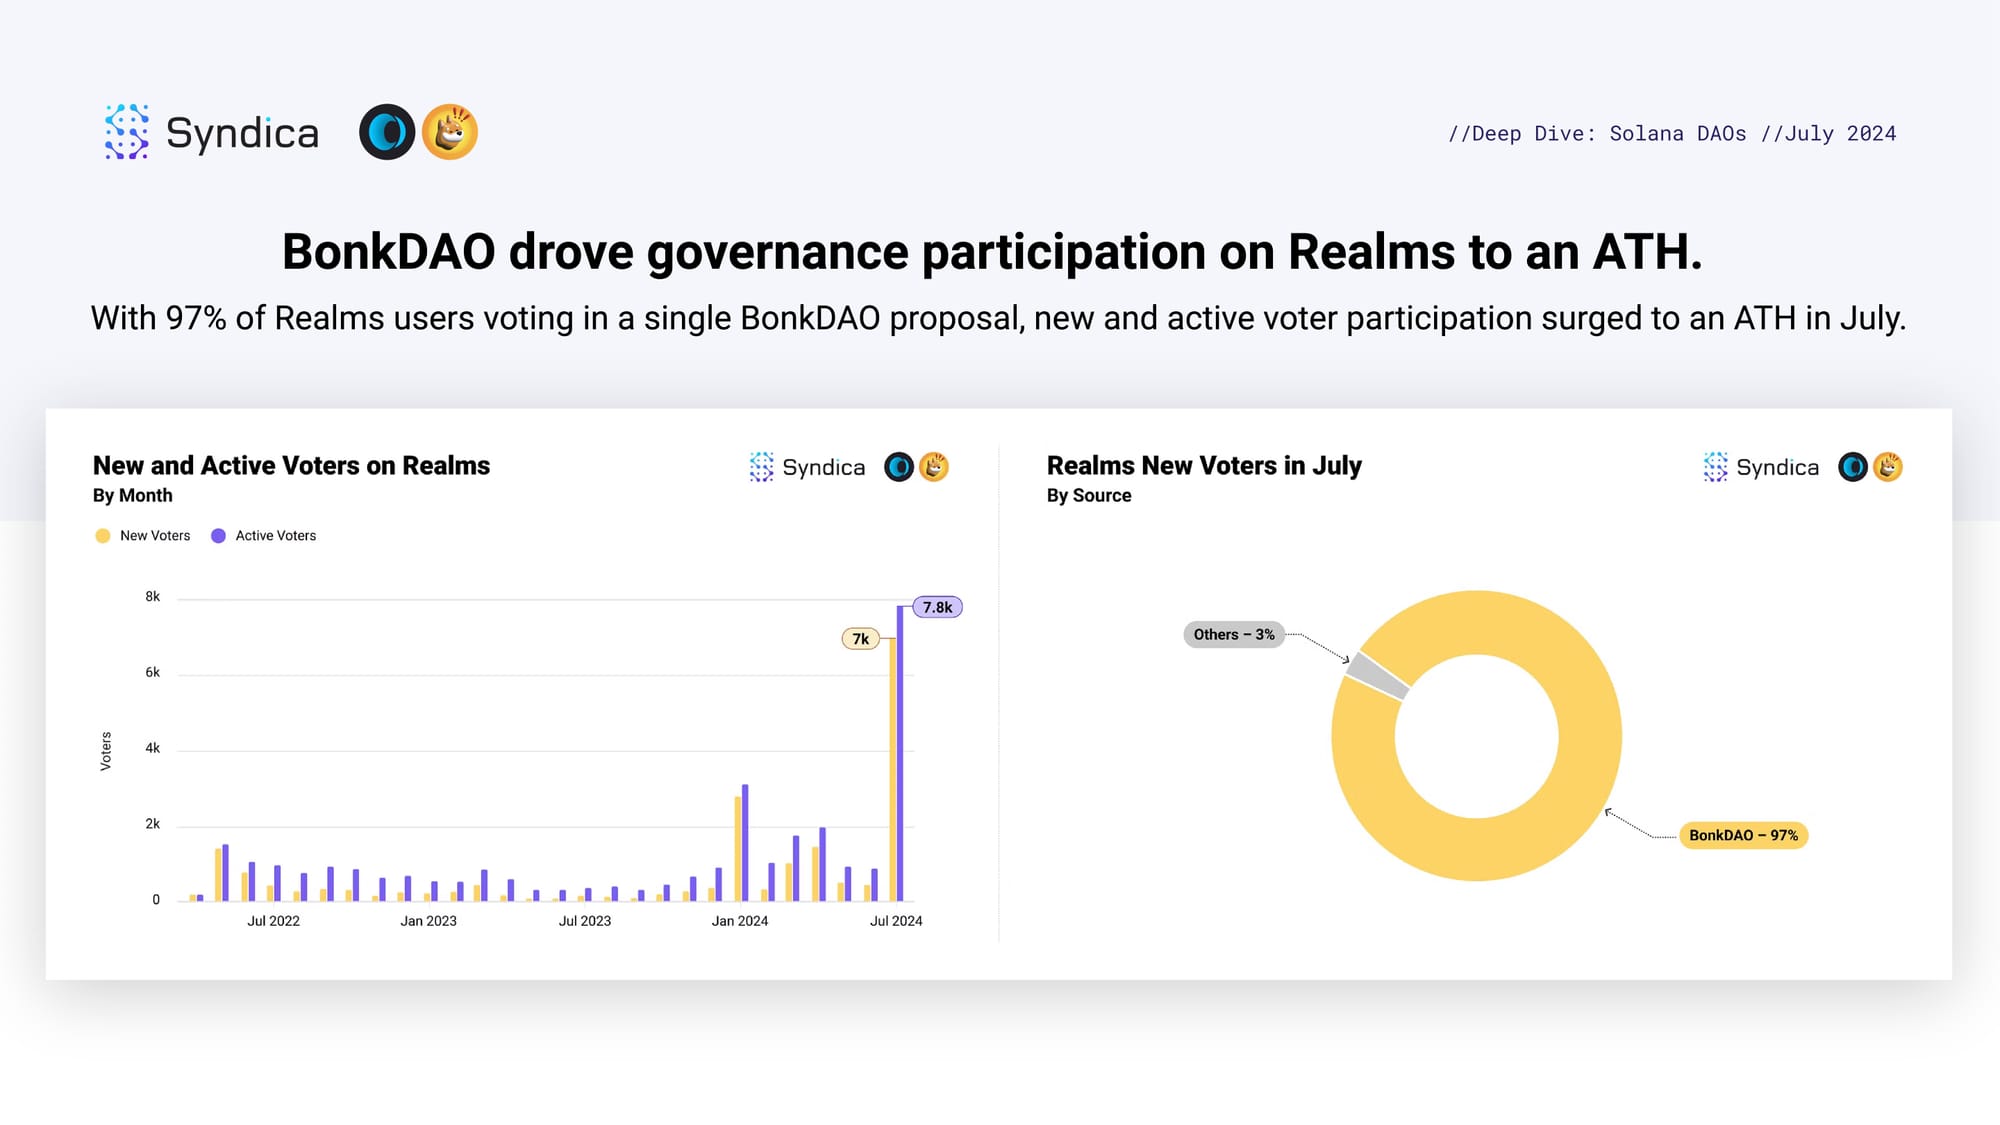Viewport: 2000px width, 1125px height.
Task: Click the 7.8k active voters data label
Action: 937,607
